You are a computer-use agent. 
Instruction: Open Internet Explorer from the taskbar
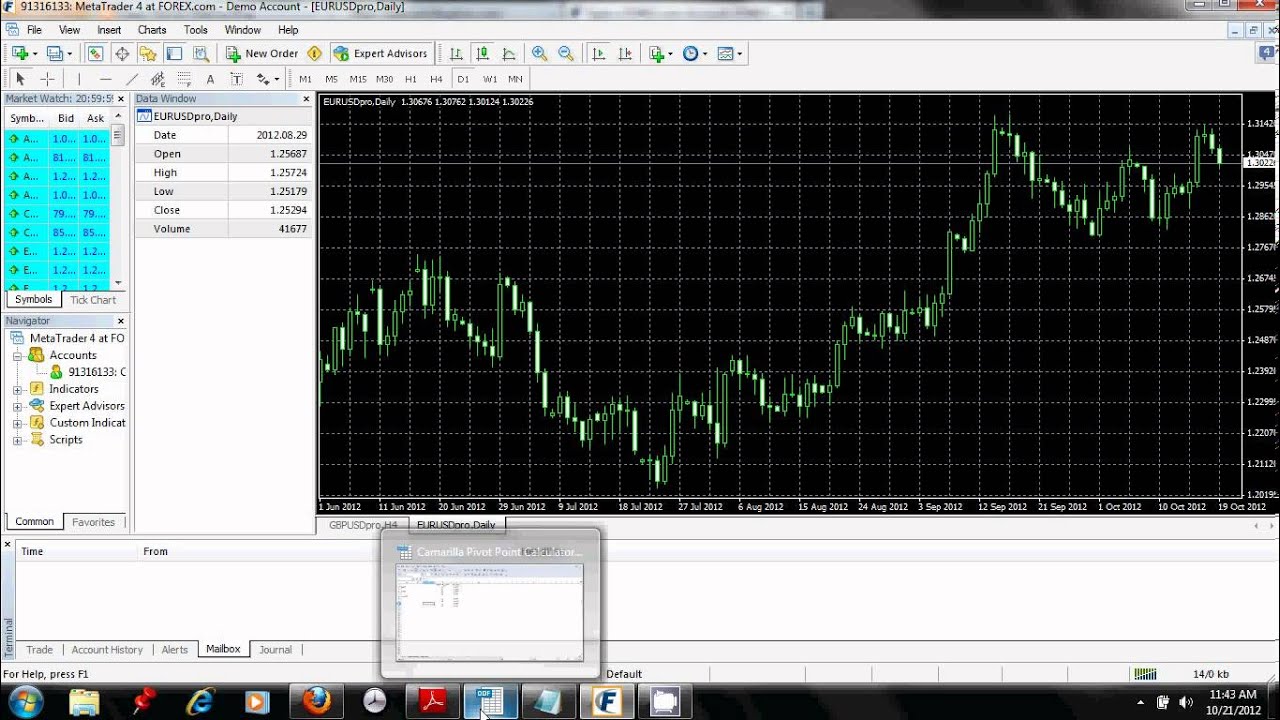click(200, 701)
